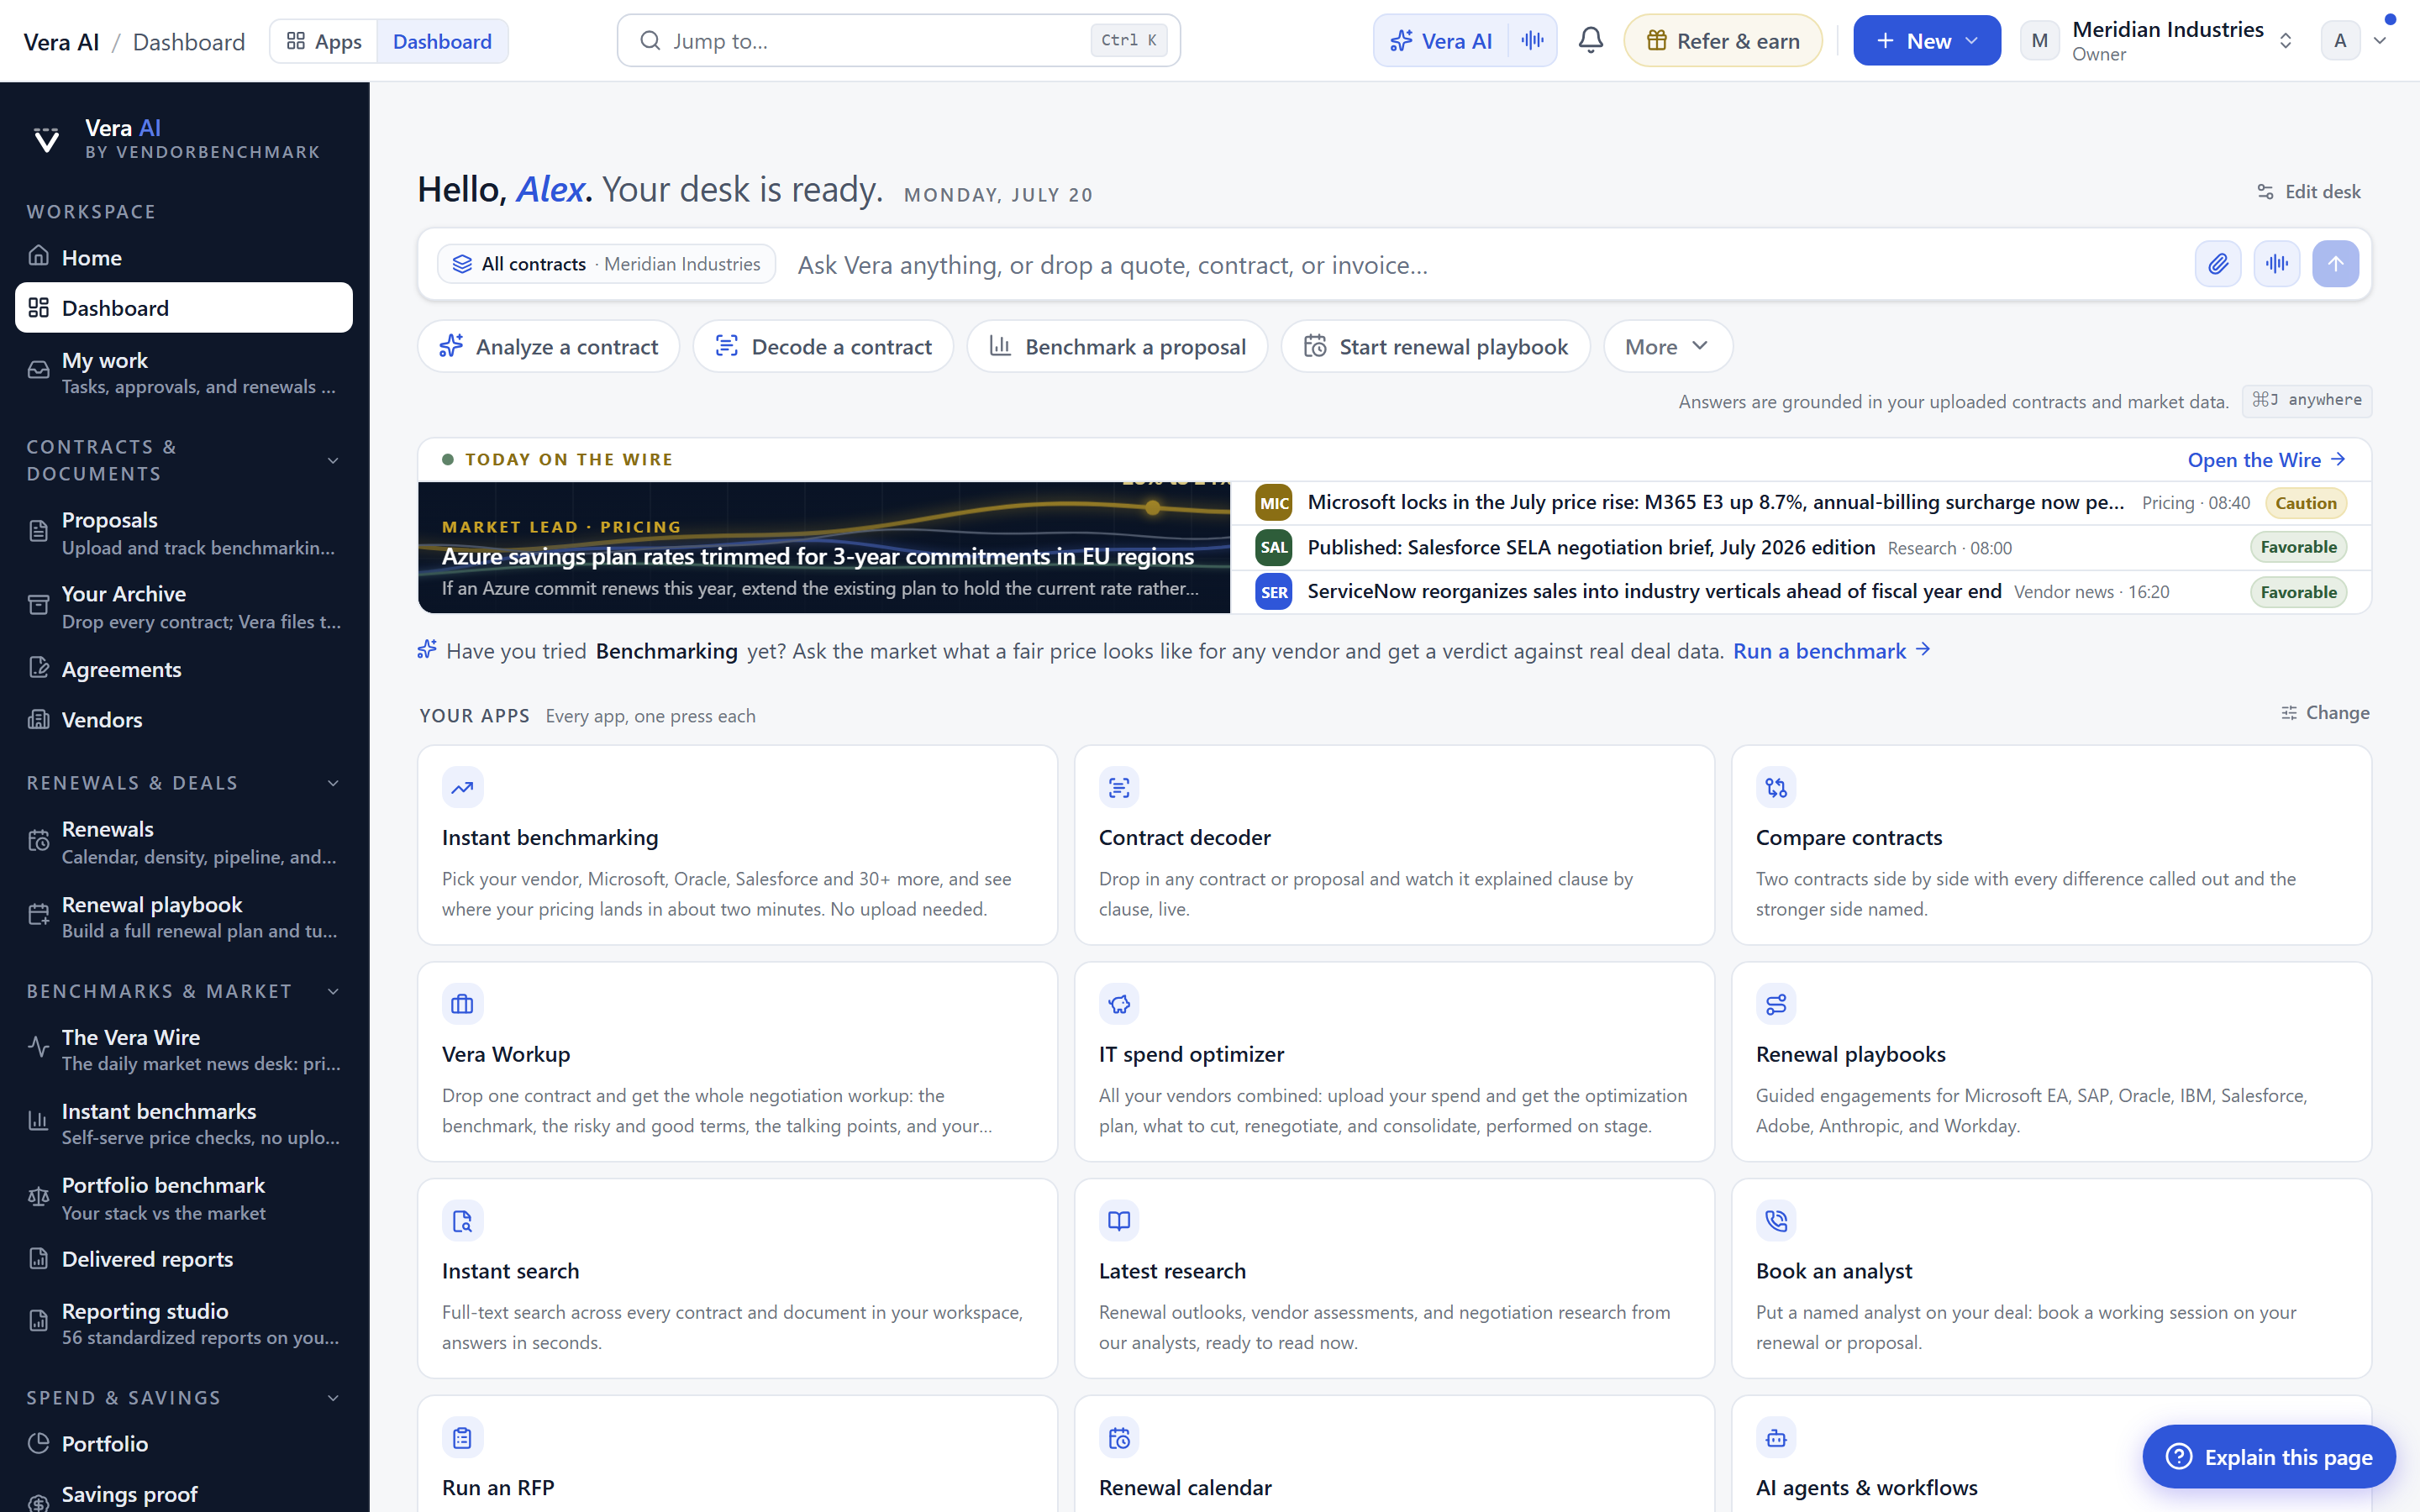Click the Renewal calendar card icon
Viewport: 2420px width, 1512px height.
[x=1119, y=1438]
